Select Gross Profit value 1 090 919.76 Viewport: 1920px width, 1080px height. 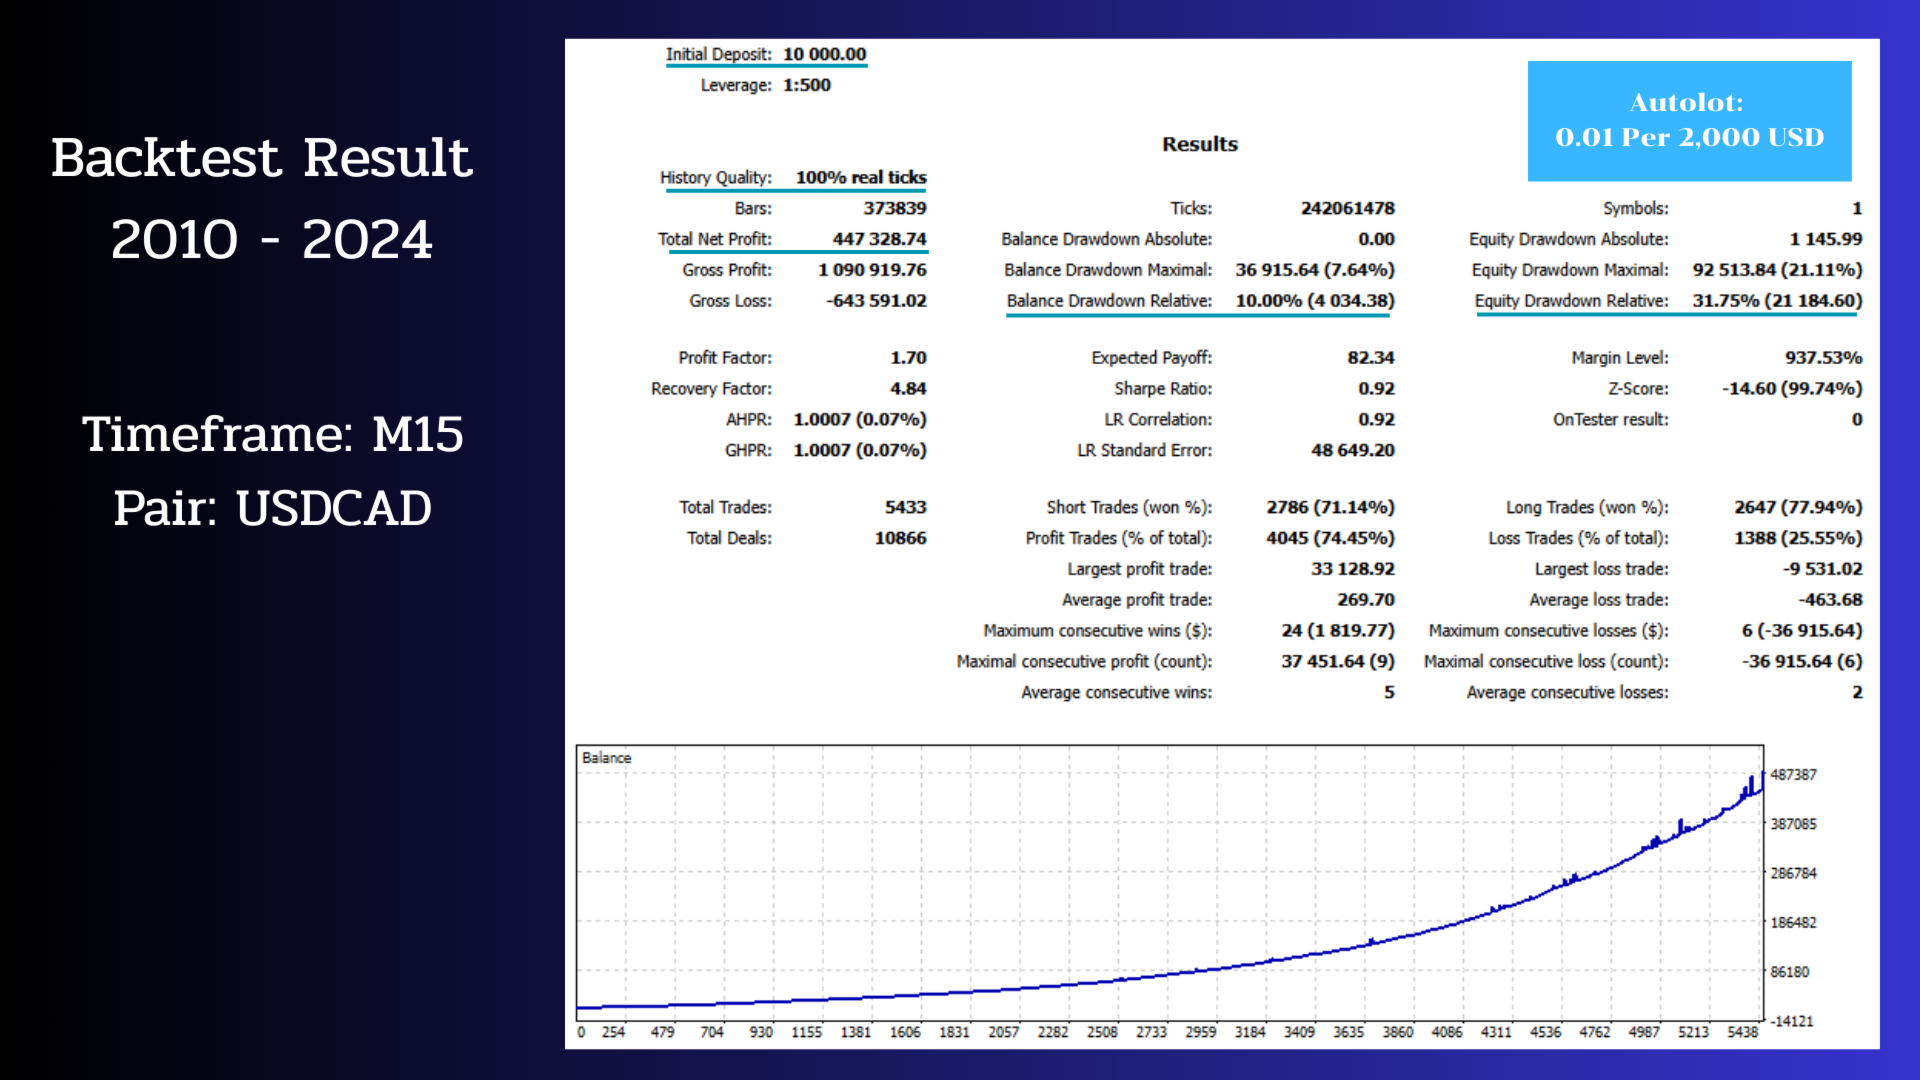coord(872,270)
